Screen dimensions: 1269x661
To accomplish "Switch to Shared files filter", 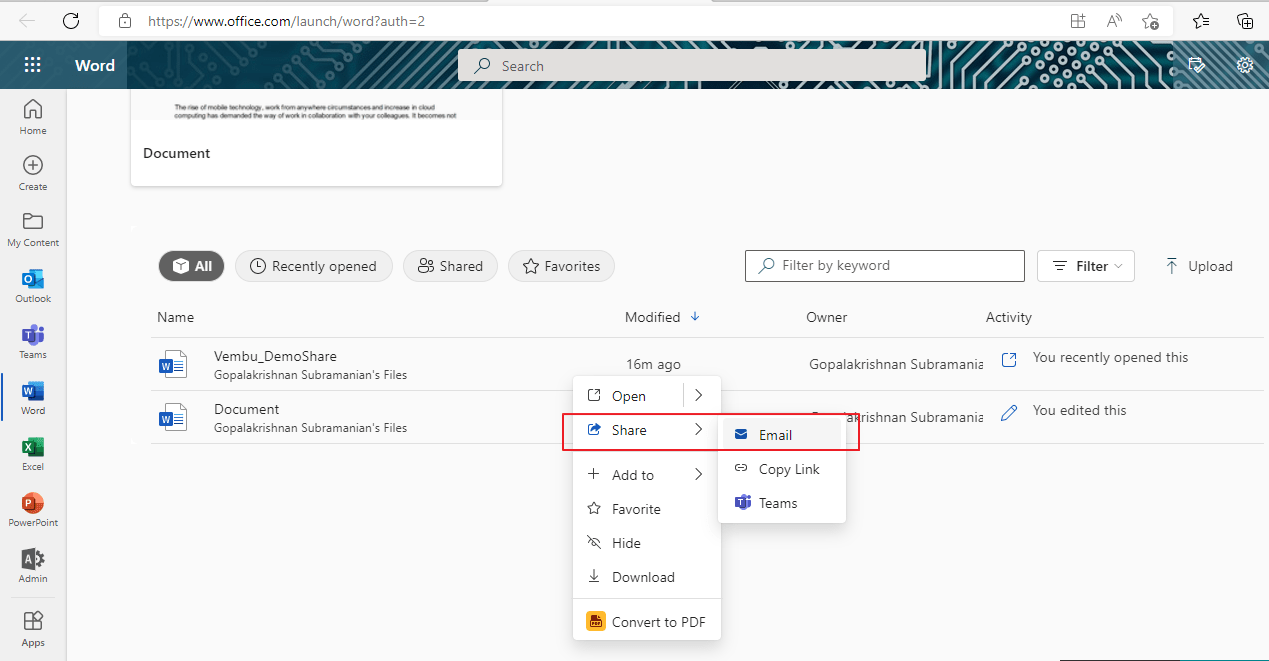I will tap(450, 266).
